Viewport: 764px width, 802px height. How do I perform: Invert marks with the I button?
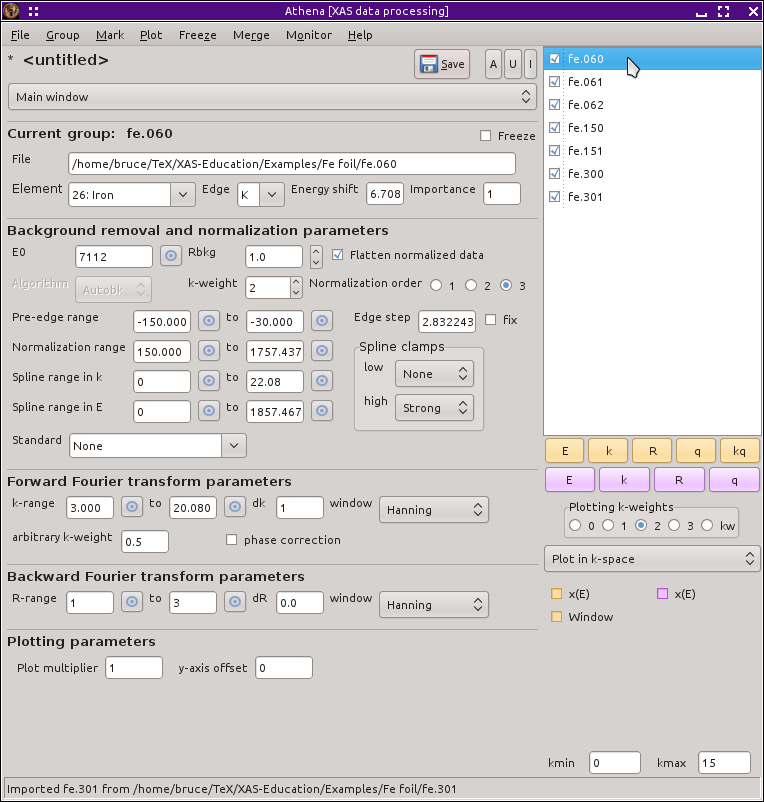[x=530, y=64]
